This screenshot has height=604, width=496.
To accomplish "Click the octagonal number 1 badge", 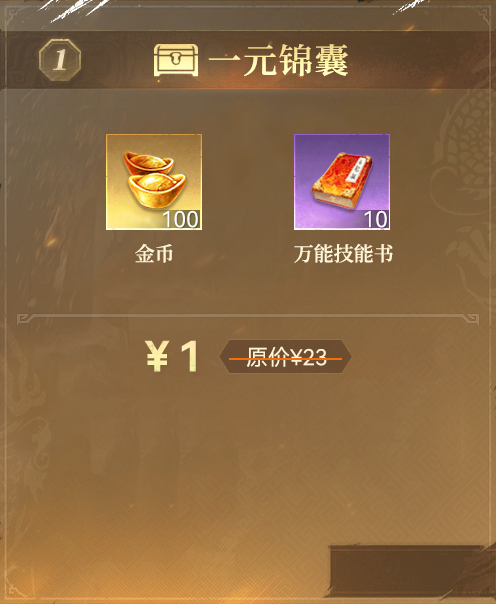I will click(60, 60).
